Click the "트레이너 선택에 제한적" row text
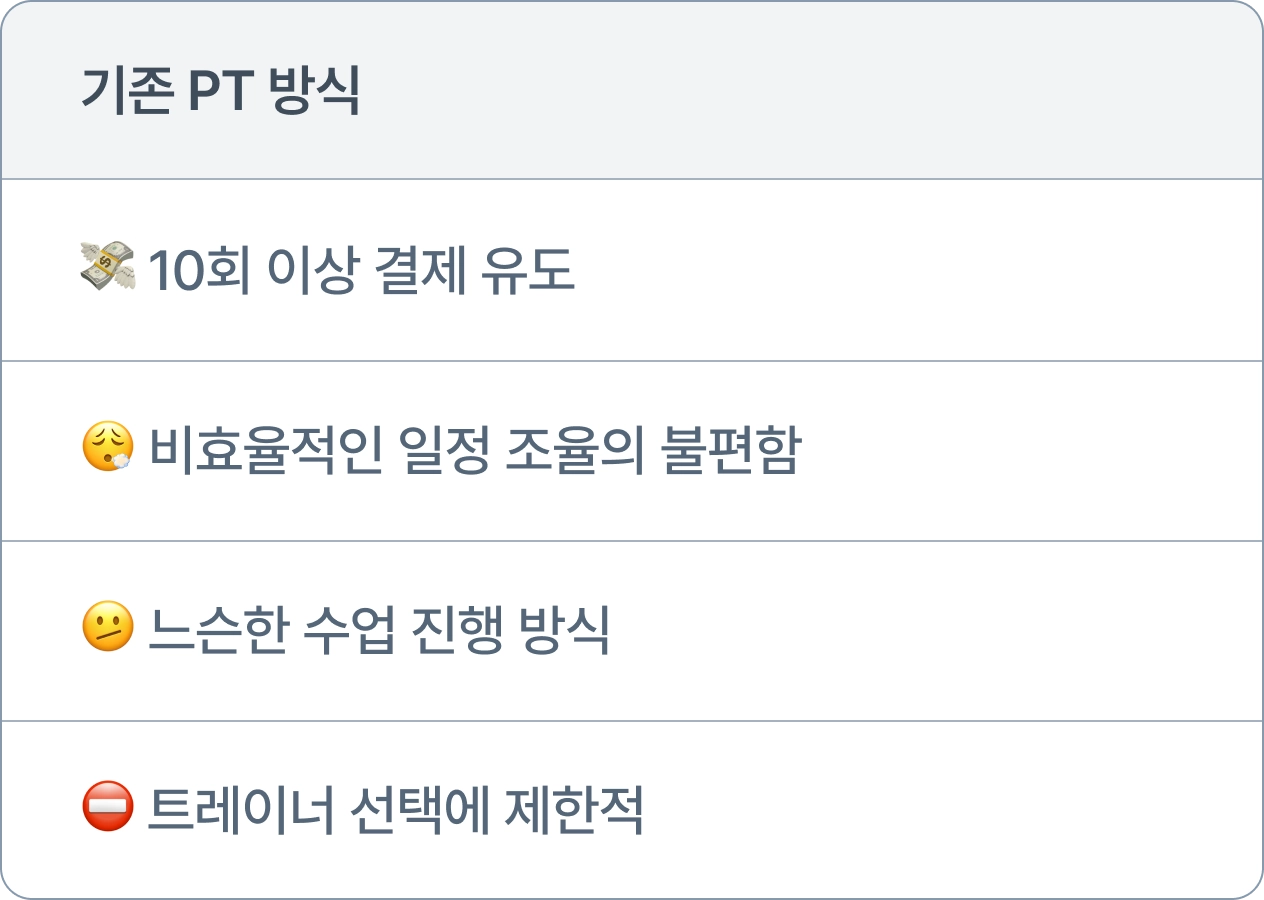The height and width of the screenshot is (900, 1264). [395, 810]
